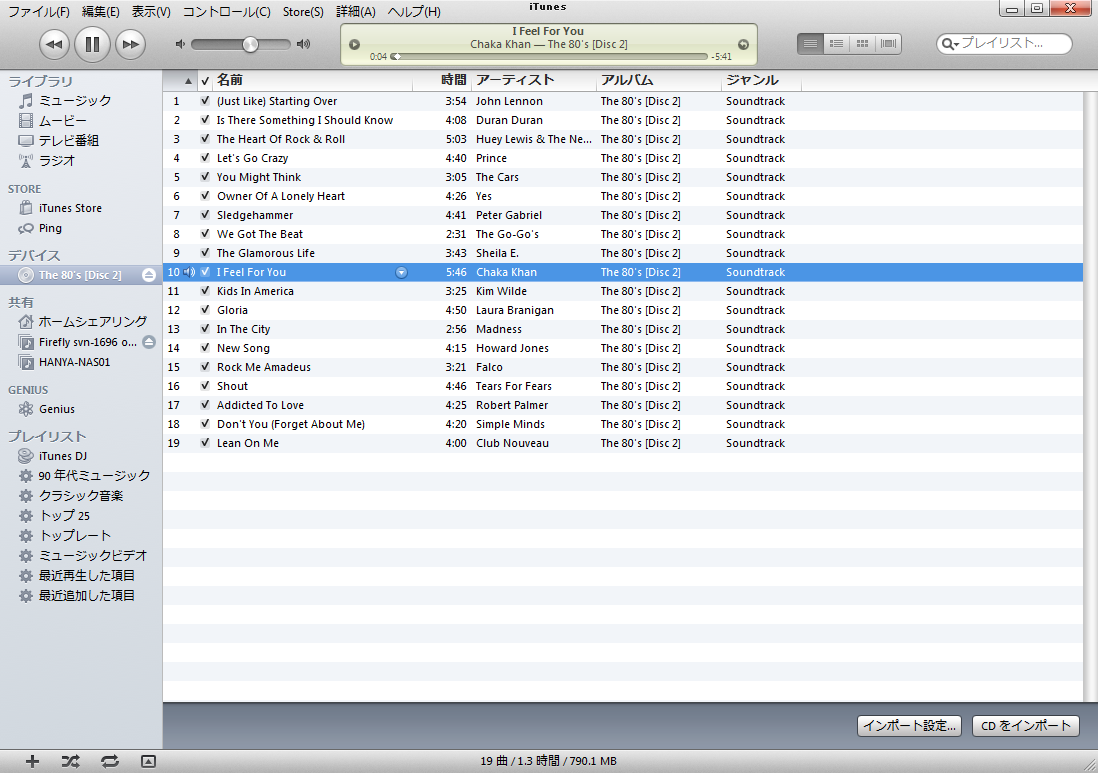Sort tracks by the 時間 column
The image size is (1098, 773).
pyautogui.click(x=442, y=81)
